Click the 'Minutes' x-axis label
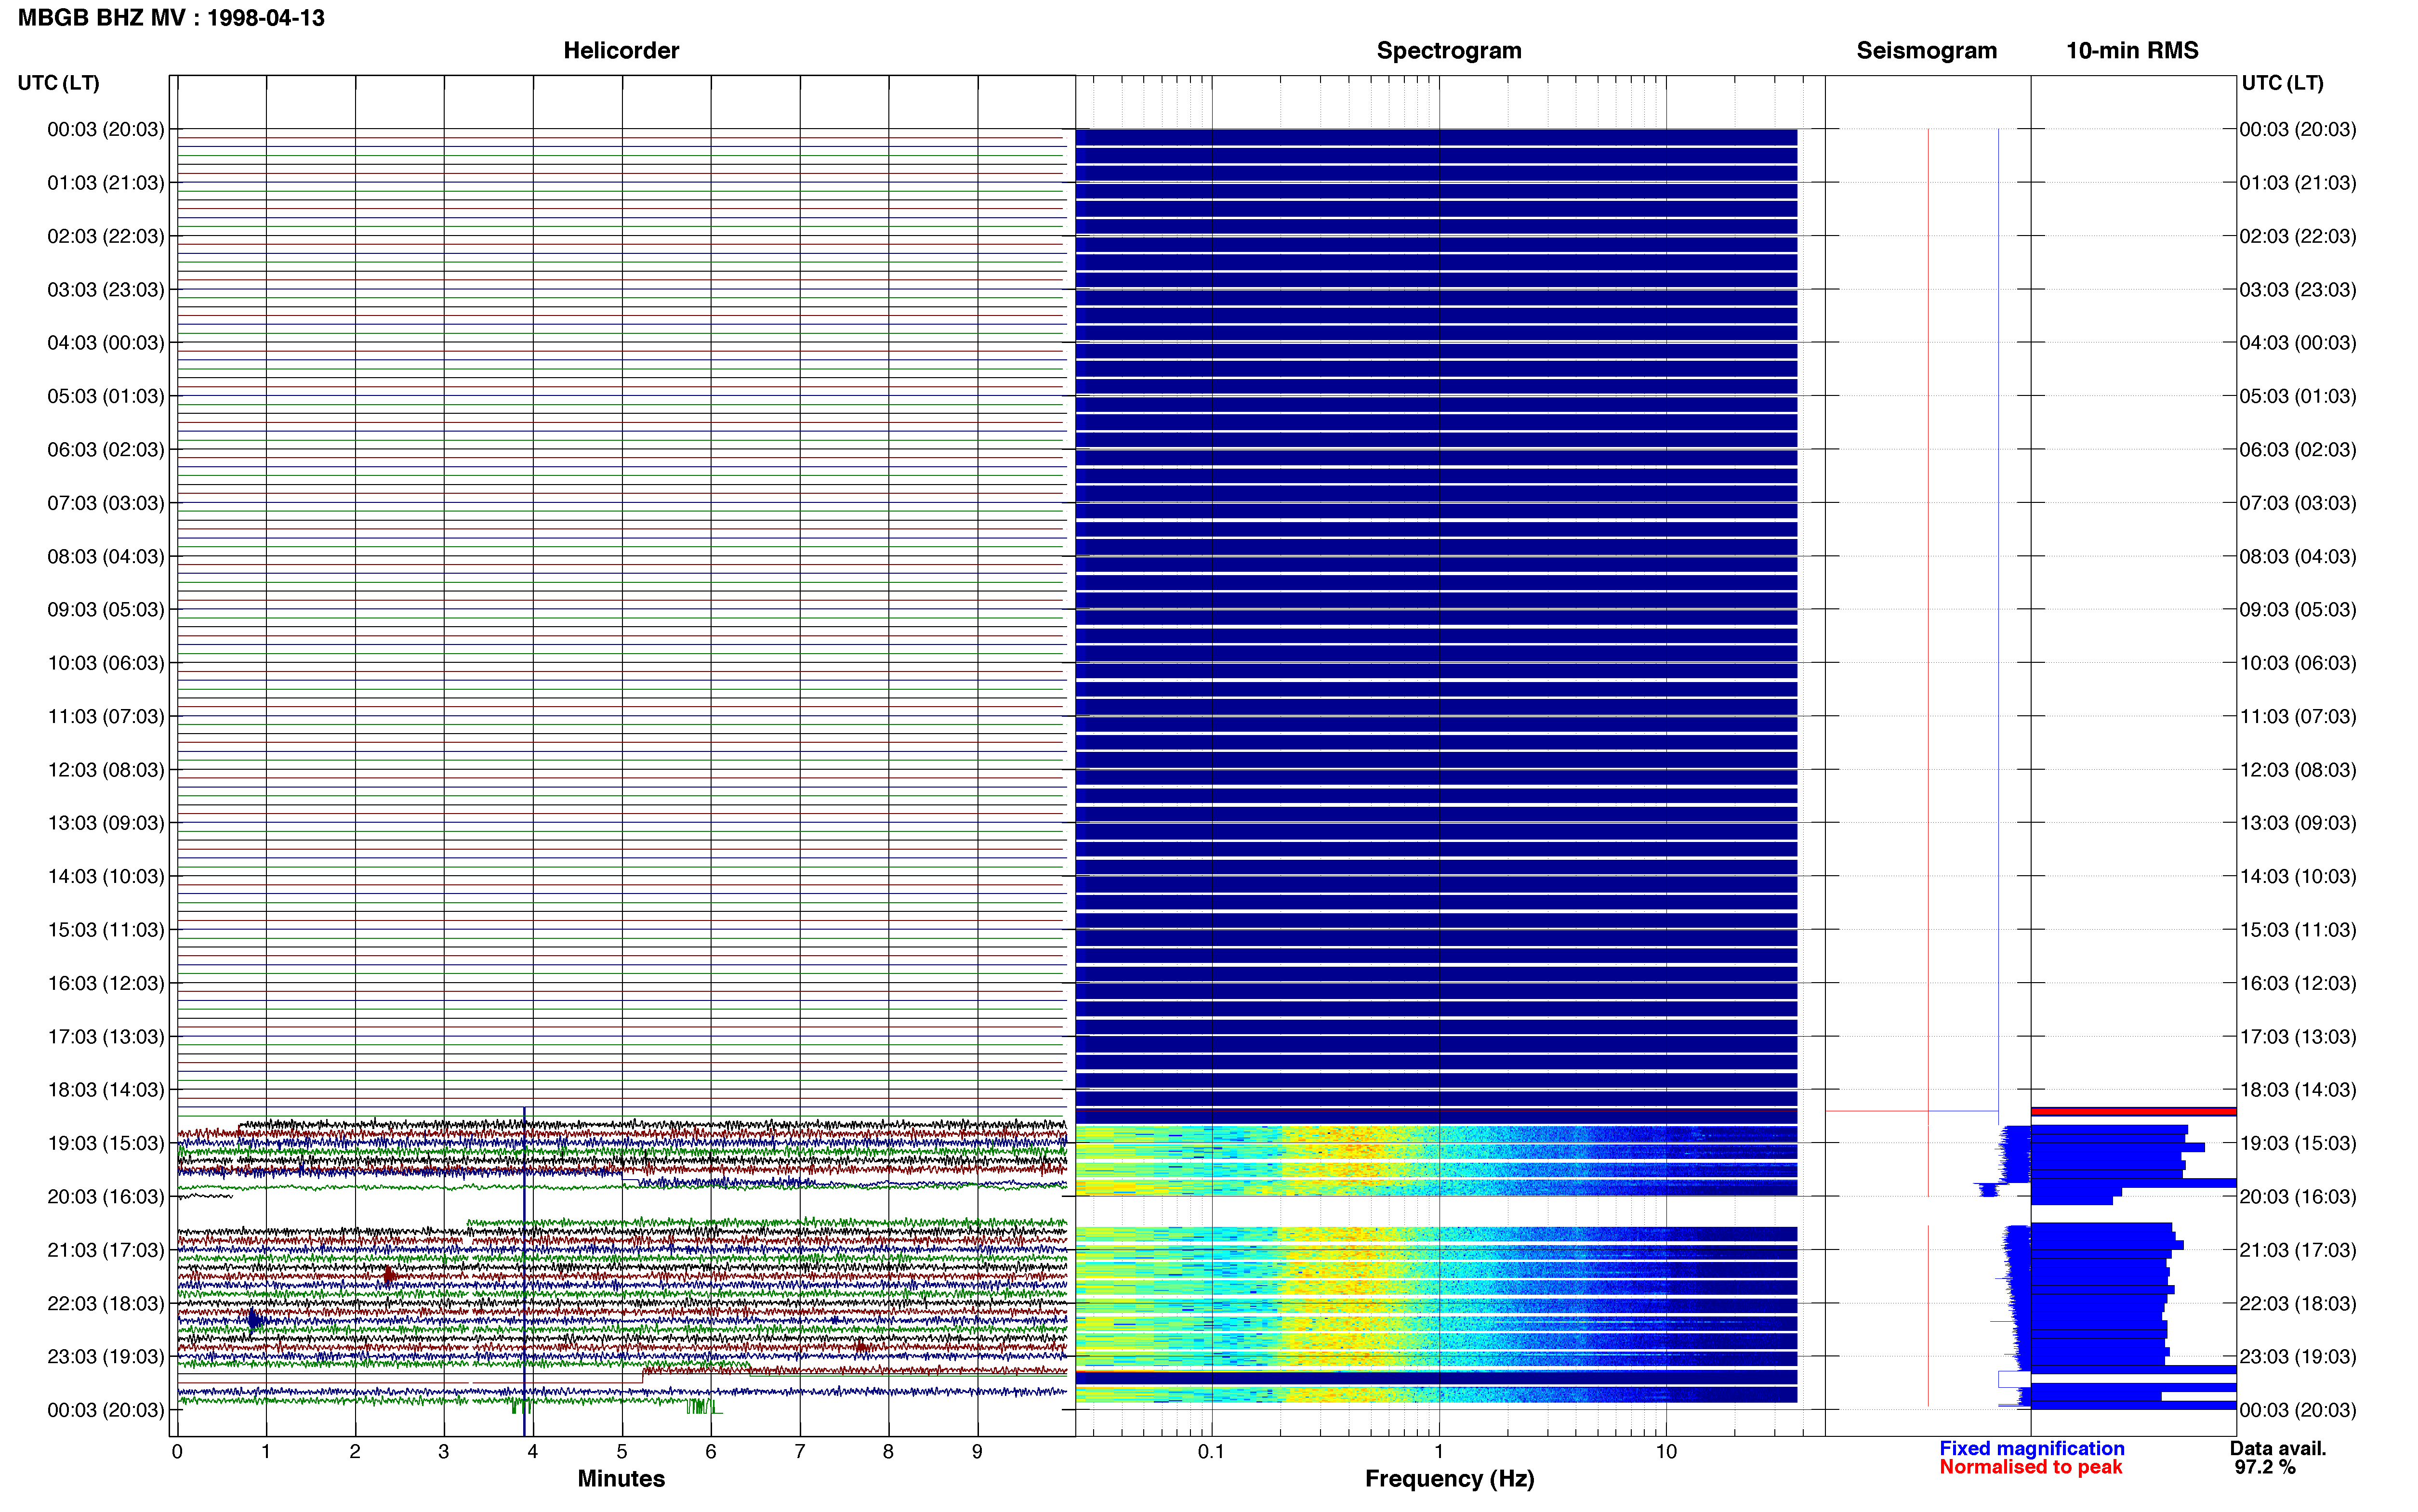2418x1512 pixels. pyautogui.click(x=621, y=1478)
